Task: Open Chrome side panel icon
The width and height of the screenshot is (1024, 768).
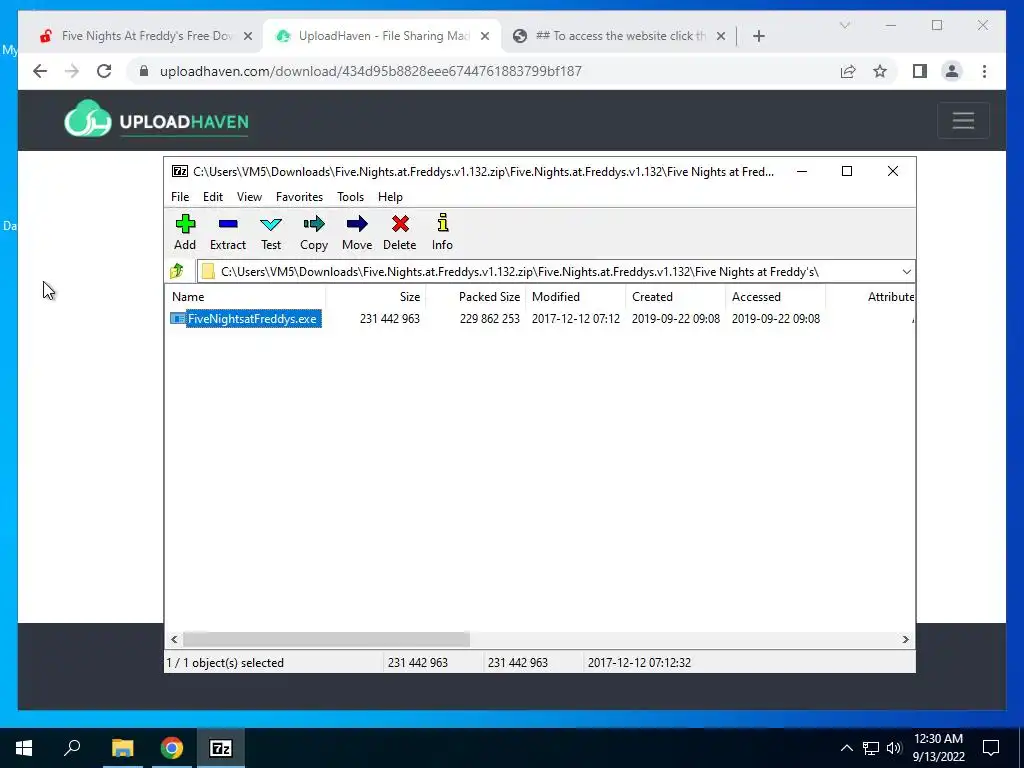Action: [x=920, y=71]
